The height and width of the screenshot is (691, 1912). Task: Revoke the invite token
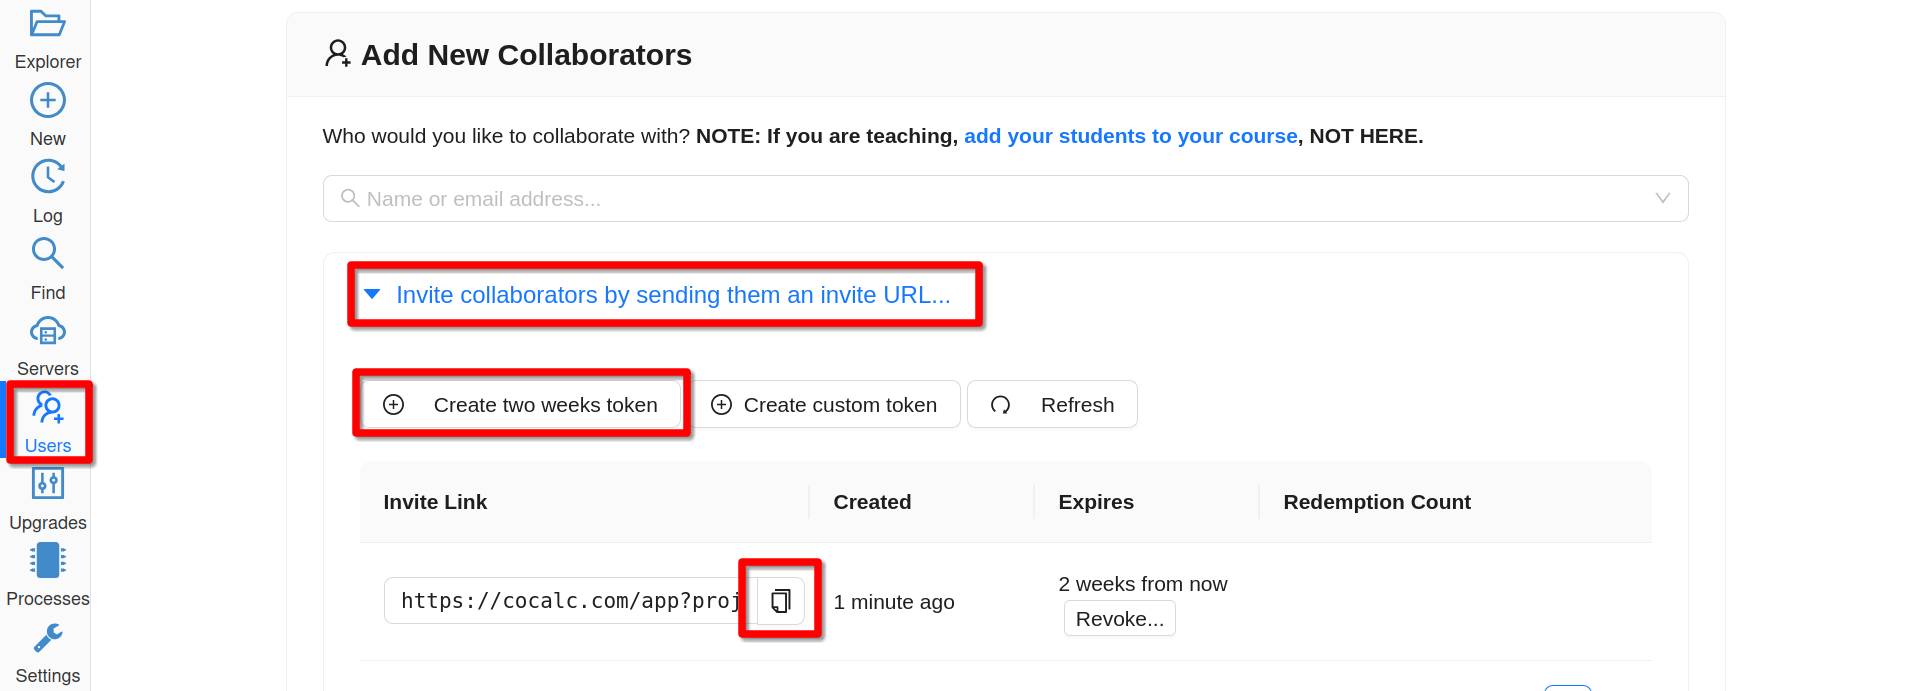(1119, 619)
